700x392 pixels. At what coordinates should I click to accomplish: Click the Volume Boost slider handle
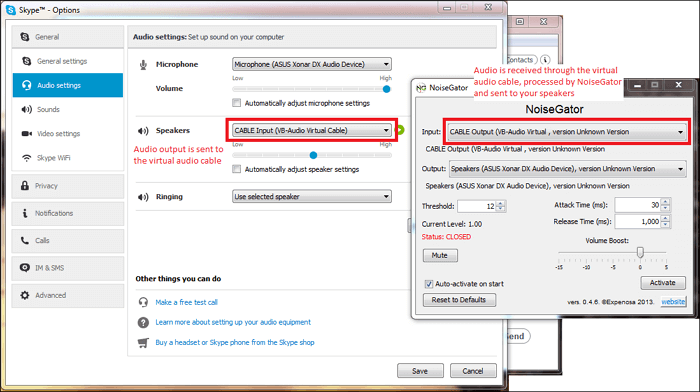pyautogui.click(x=640, y=252)
